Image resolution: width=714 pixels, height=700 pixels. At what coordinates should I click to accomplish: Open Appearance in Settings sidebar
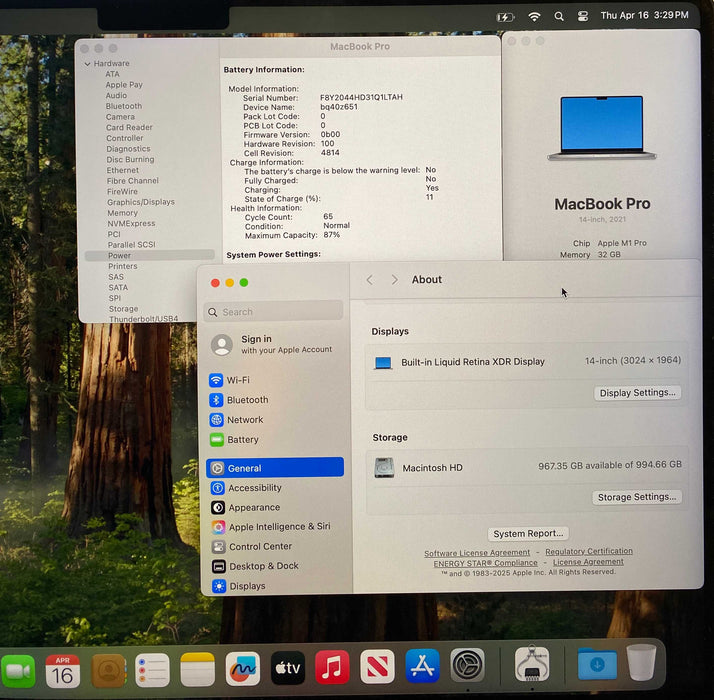pos(275,507)
